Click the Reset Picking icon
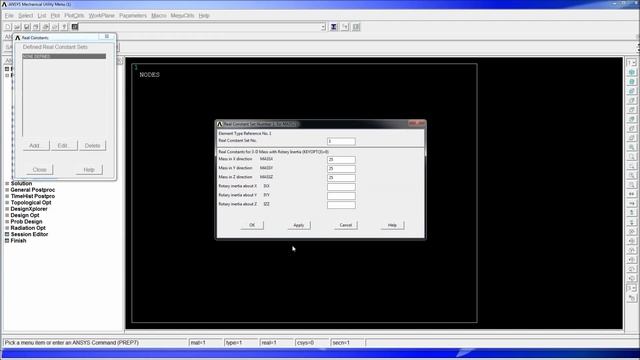The width and height of the screenshot is (640, 360). click(345, 27)
